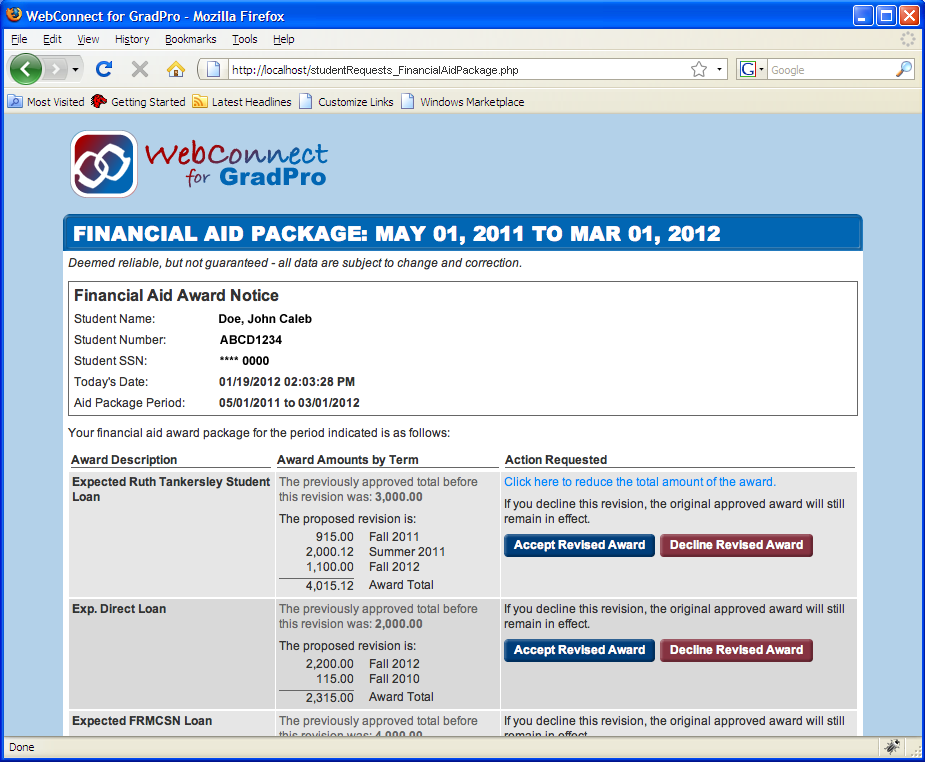Open the Customize Links bookmark
The height and width of the screenshot is (762, 925).
(x=346, y=101)
